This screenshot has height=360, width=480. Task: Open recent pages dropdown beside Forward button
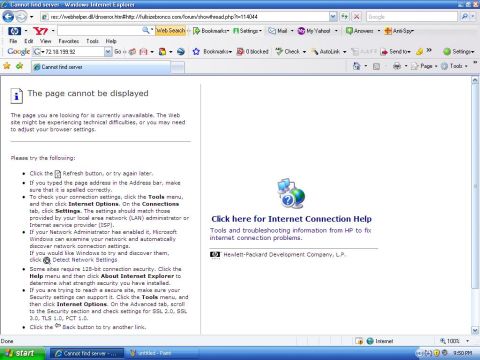click(x=32, y=17)
